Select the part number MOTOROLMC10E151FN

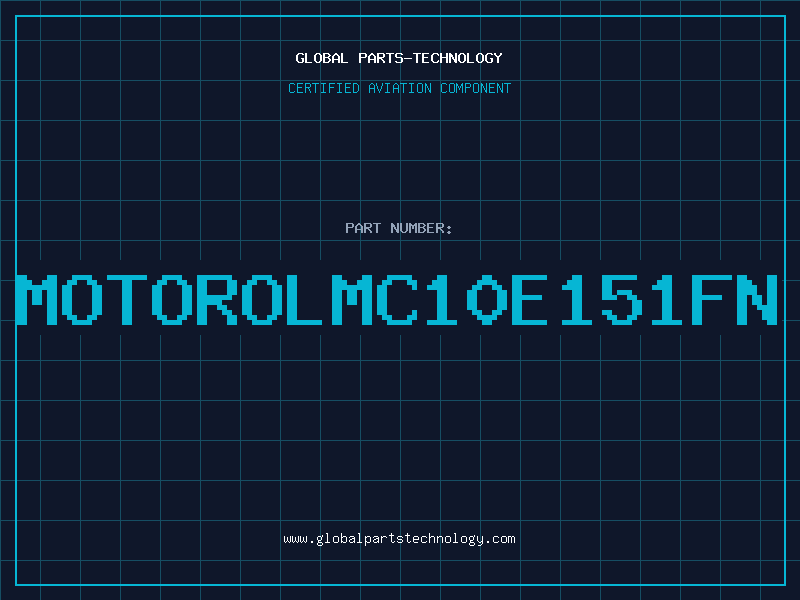point(397,299)
